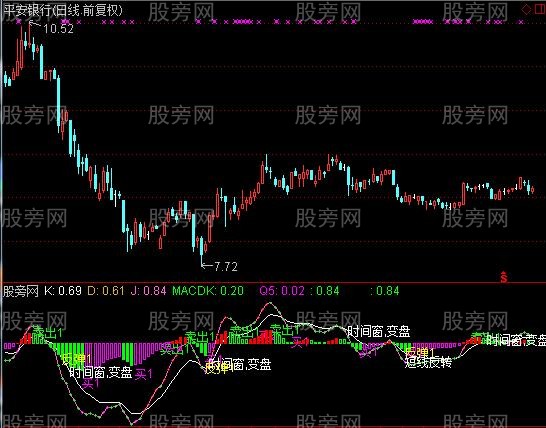Click the 7.72 low price label
This screenshot has height=428, width=546.
point(226,267)
